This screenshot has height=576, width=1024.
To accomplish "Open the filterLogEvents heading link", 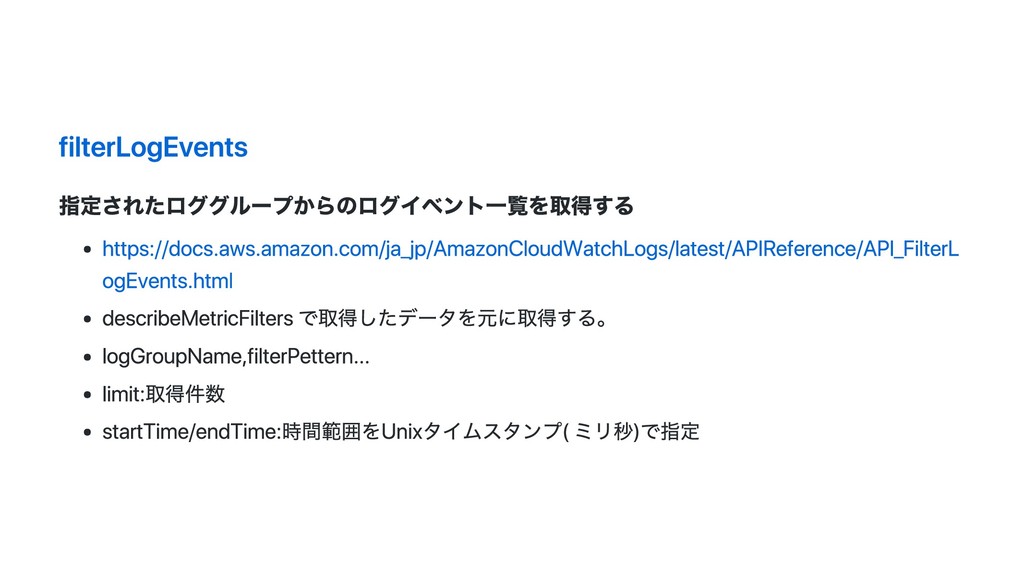I will (153, 148).
